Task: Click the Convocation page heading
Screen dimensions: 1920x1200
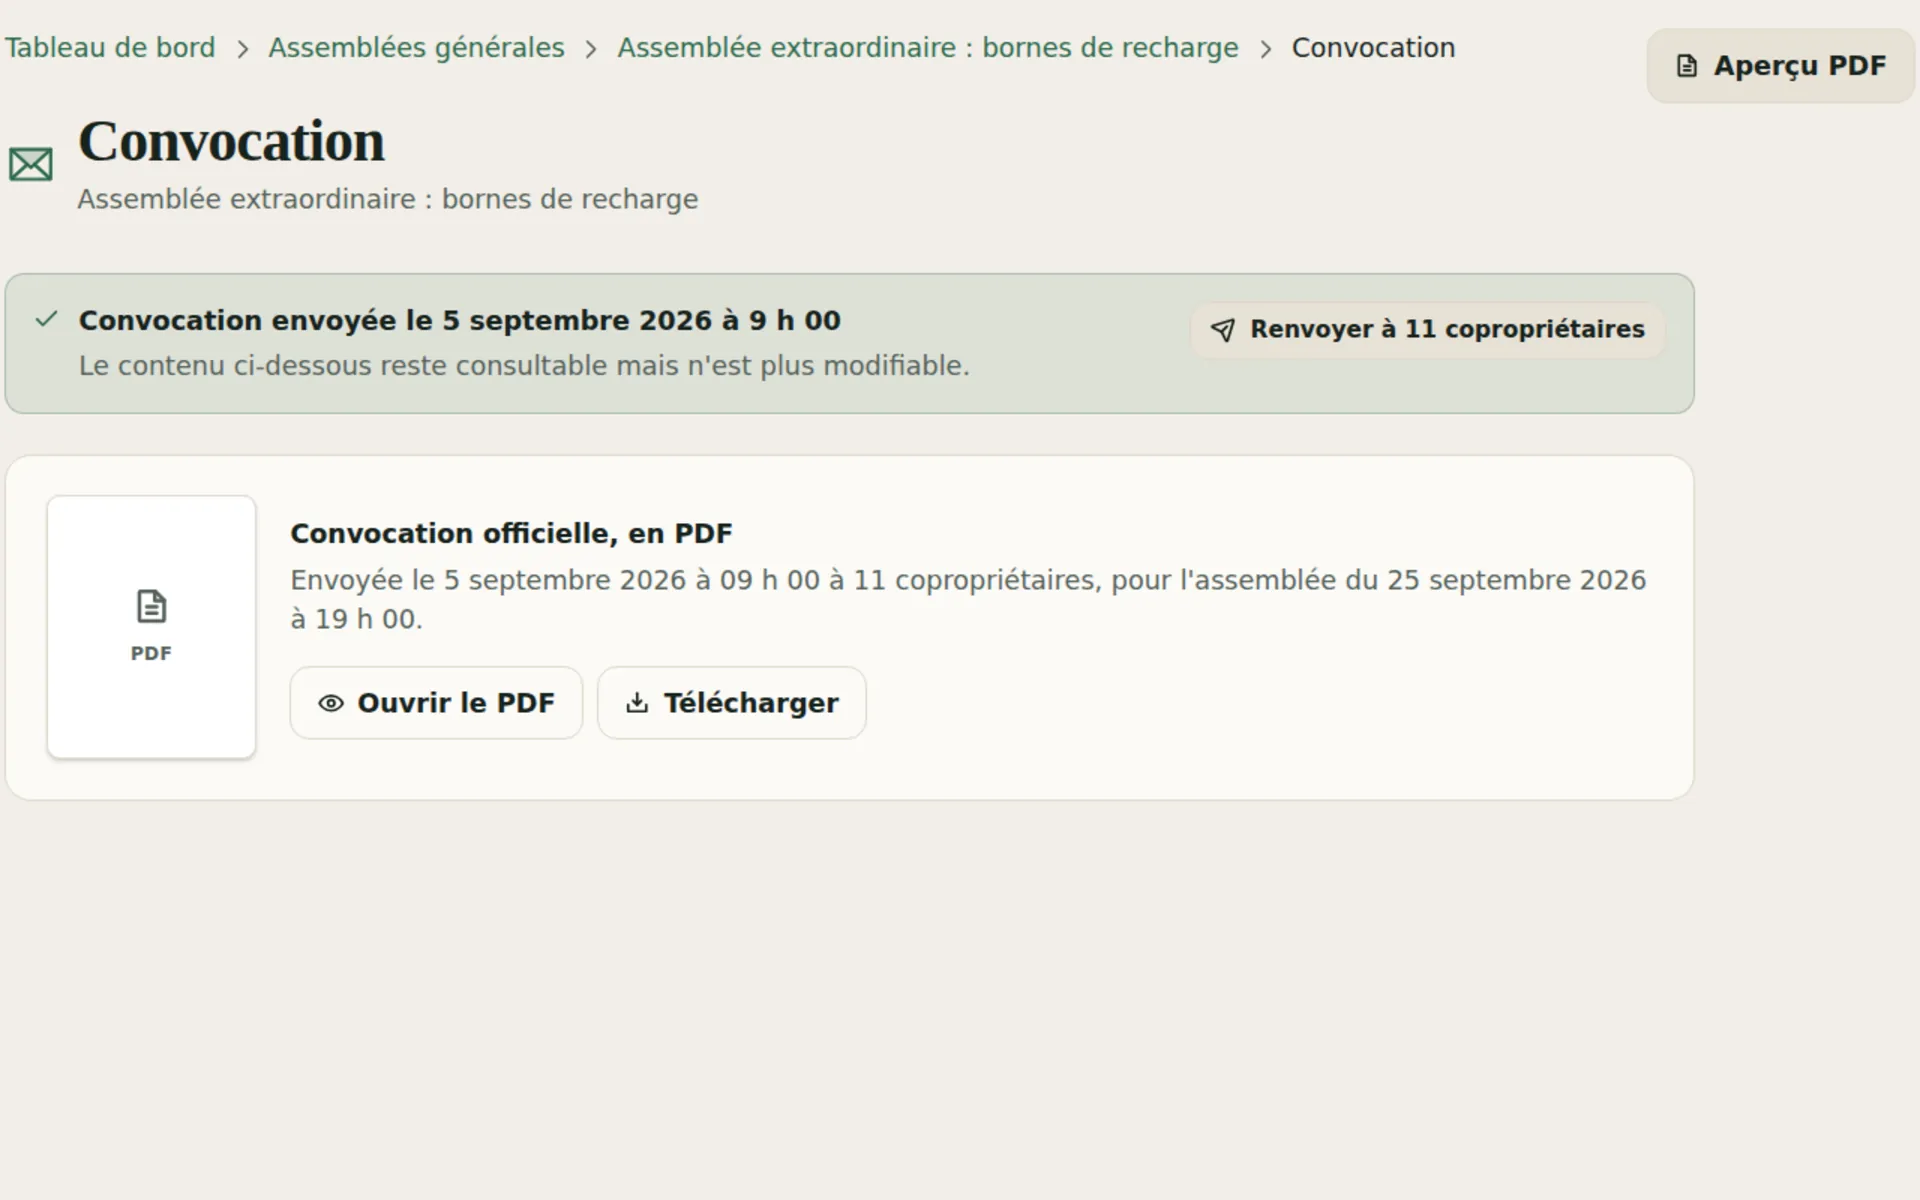Action: (231, 141)
